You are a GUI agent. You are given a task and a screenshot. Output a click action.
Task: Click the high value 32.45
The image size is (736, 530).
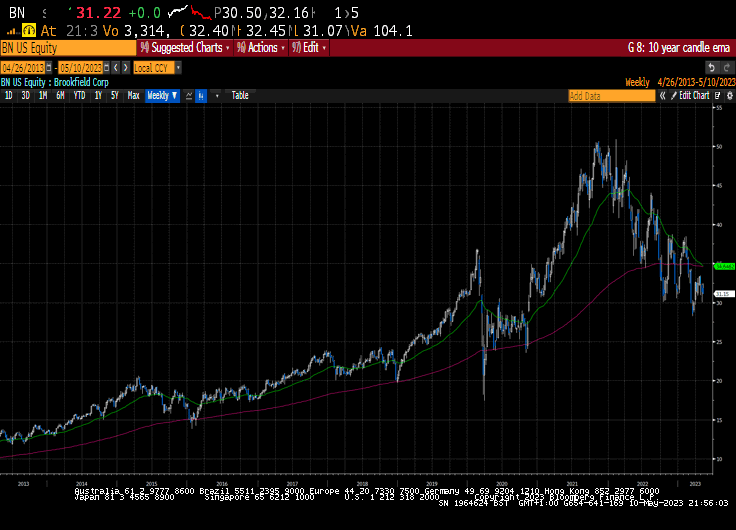coord(266,31)
